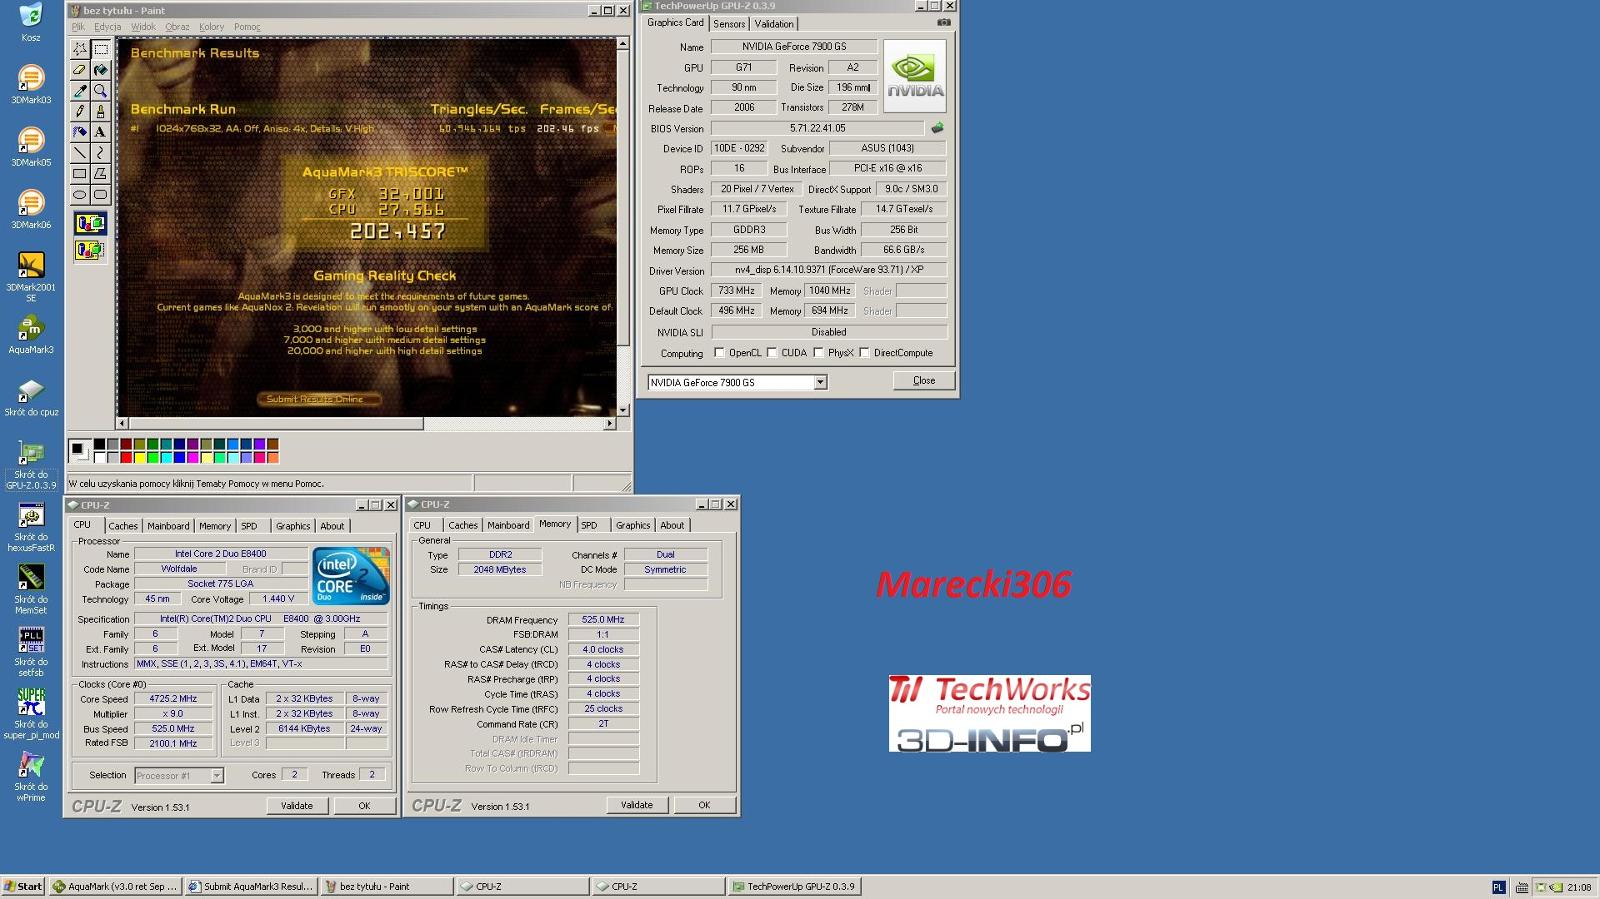Viewport: 1600px width, 899px height.
Task: Switch to Submit AquaMark3 Results taskbar button
Action: tap(251, 886)
